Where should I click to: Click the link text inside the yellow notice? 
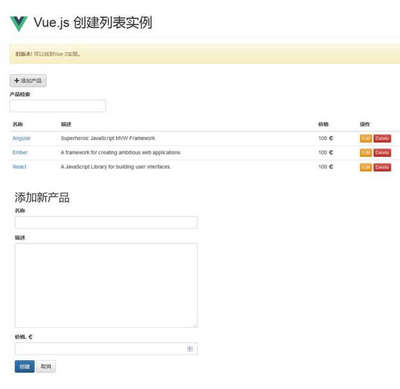click(57, 54)
